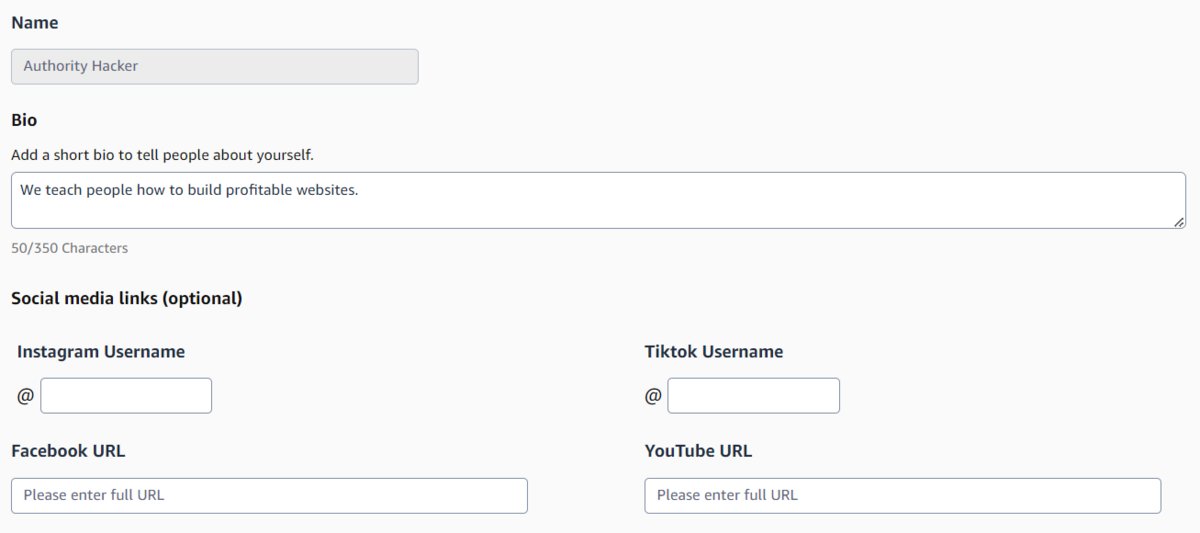Click the @ symbol beside Tiktok input
The width and height of the screenshot is (1200, 533).
tap(653, 396)
